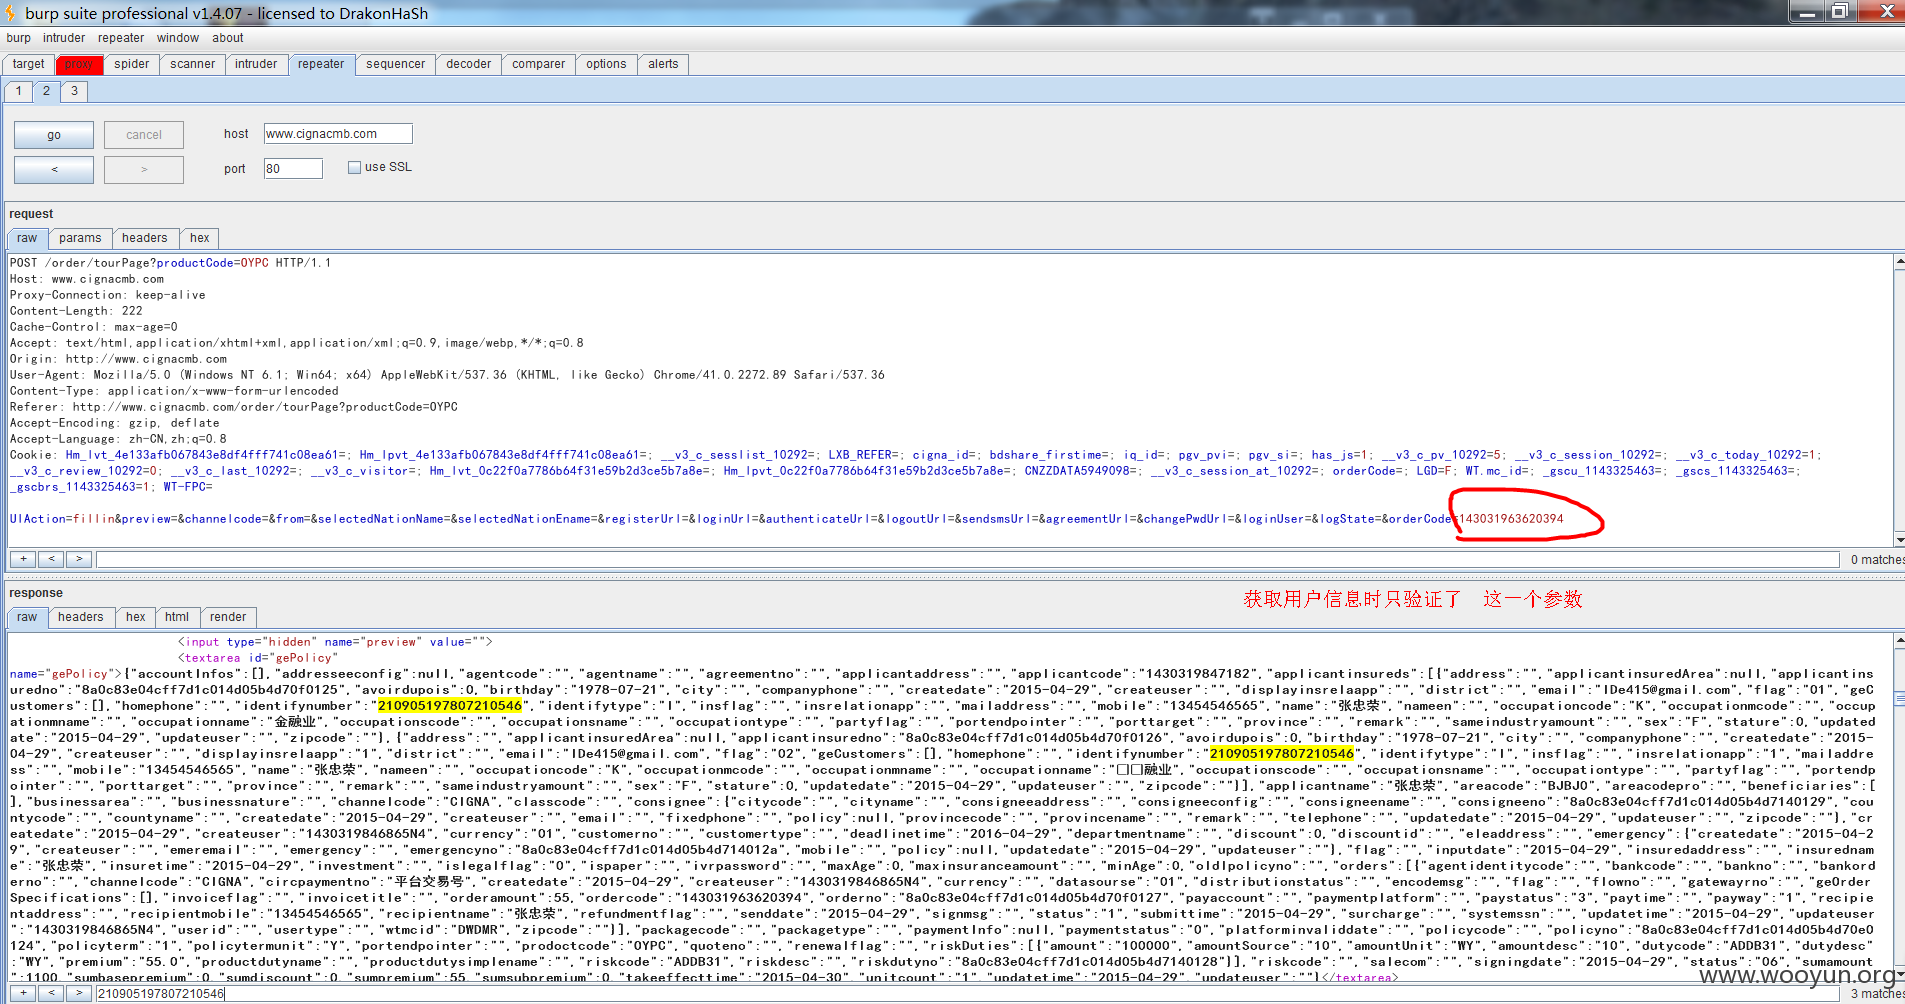Image resolution: width=1905 pixels, height=1004 pixels.
Task: Toggle the use SSL checkbox
Action: coord(354,167)
